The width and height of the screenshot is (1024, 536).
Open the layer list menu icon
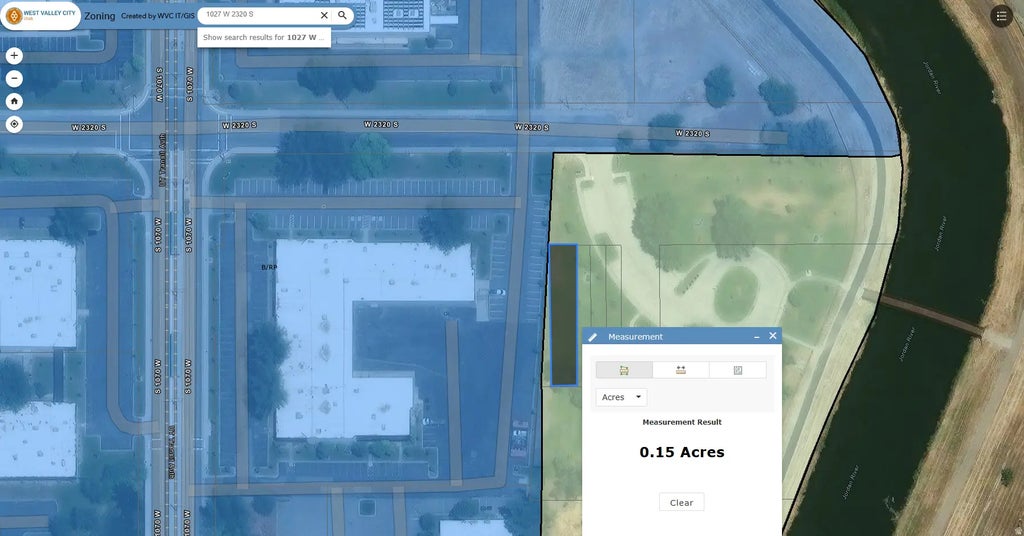1001,16
